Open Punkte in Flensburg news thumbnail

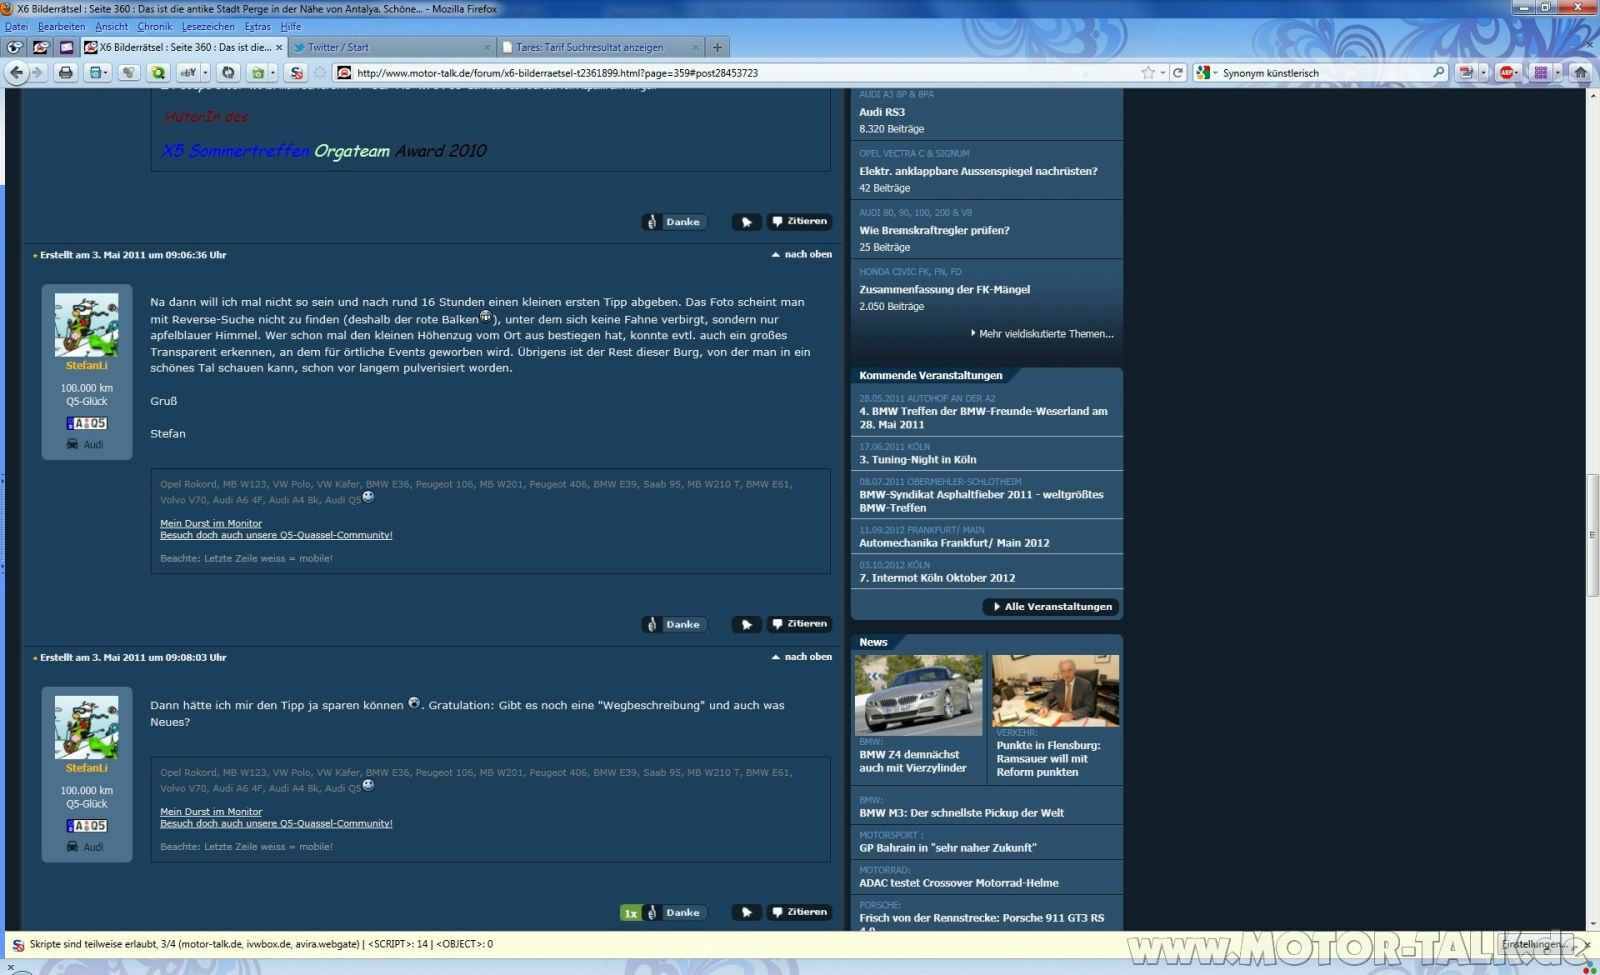(x=1055, y=690)
